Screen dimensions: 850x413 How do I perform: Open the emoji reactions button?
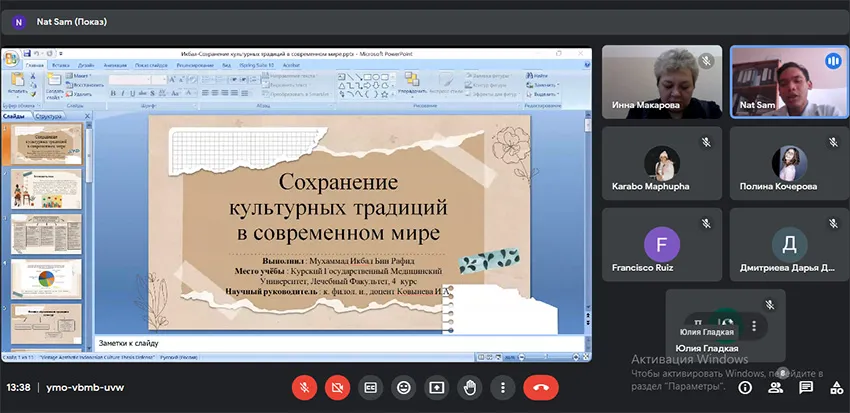403,386
